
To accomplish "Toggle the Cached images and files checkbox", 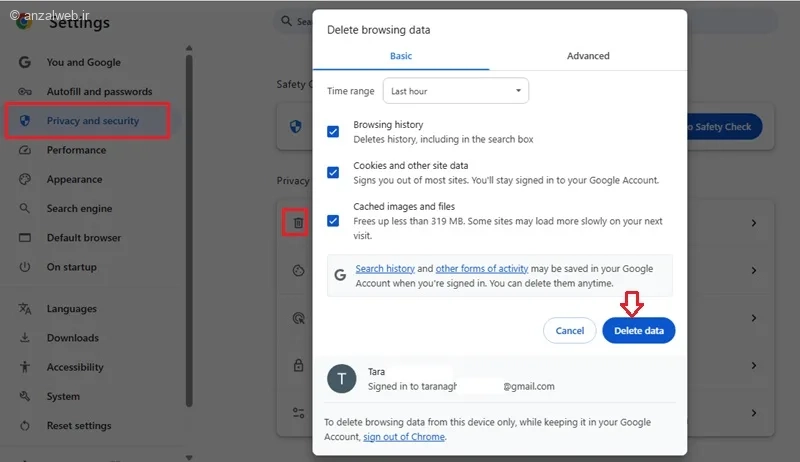I will 333,220.
